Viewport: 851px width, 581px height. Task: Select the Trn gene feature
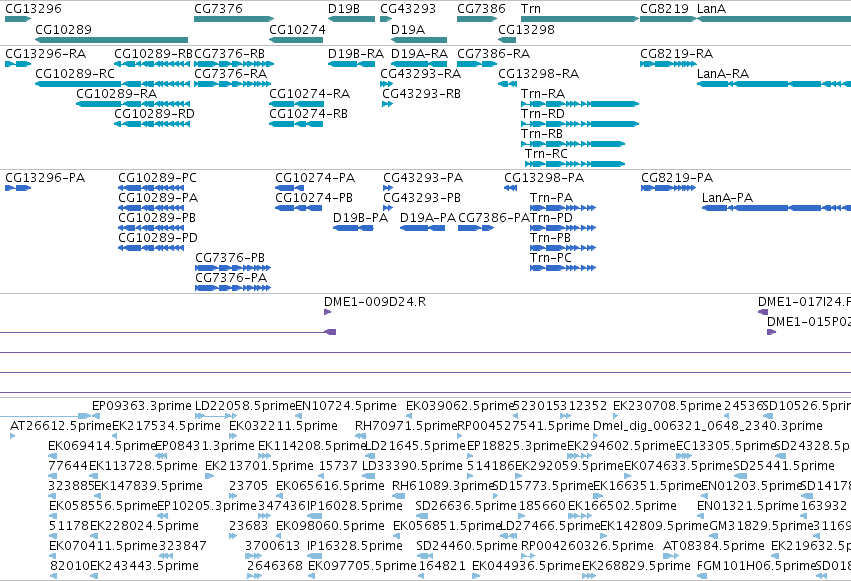click(580, 19)
